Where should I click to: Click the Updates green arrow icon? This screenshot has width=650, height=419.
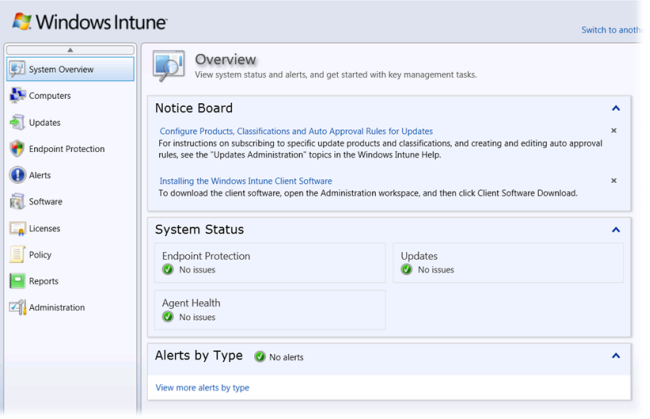click(x=17, y=122)
